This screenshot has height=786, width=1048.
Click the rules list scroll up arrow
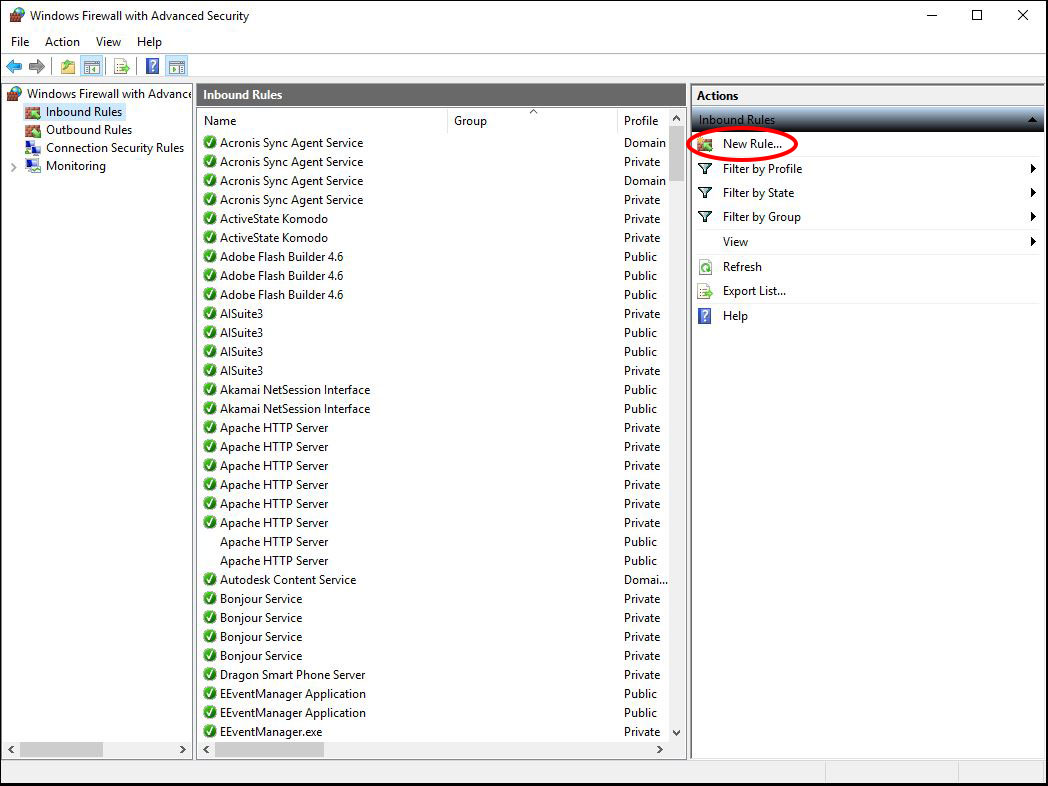[x=676, y=118]
